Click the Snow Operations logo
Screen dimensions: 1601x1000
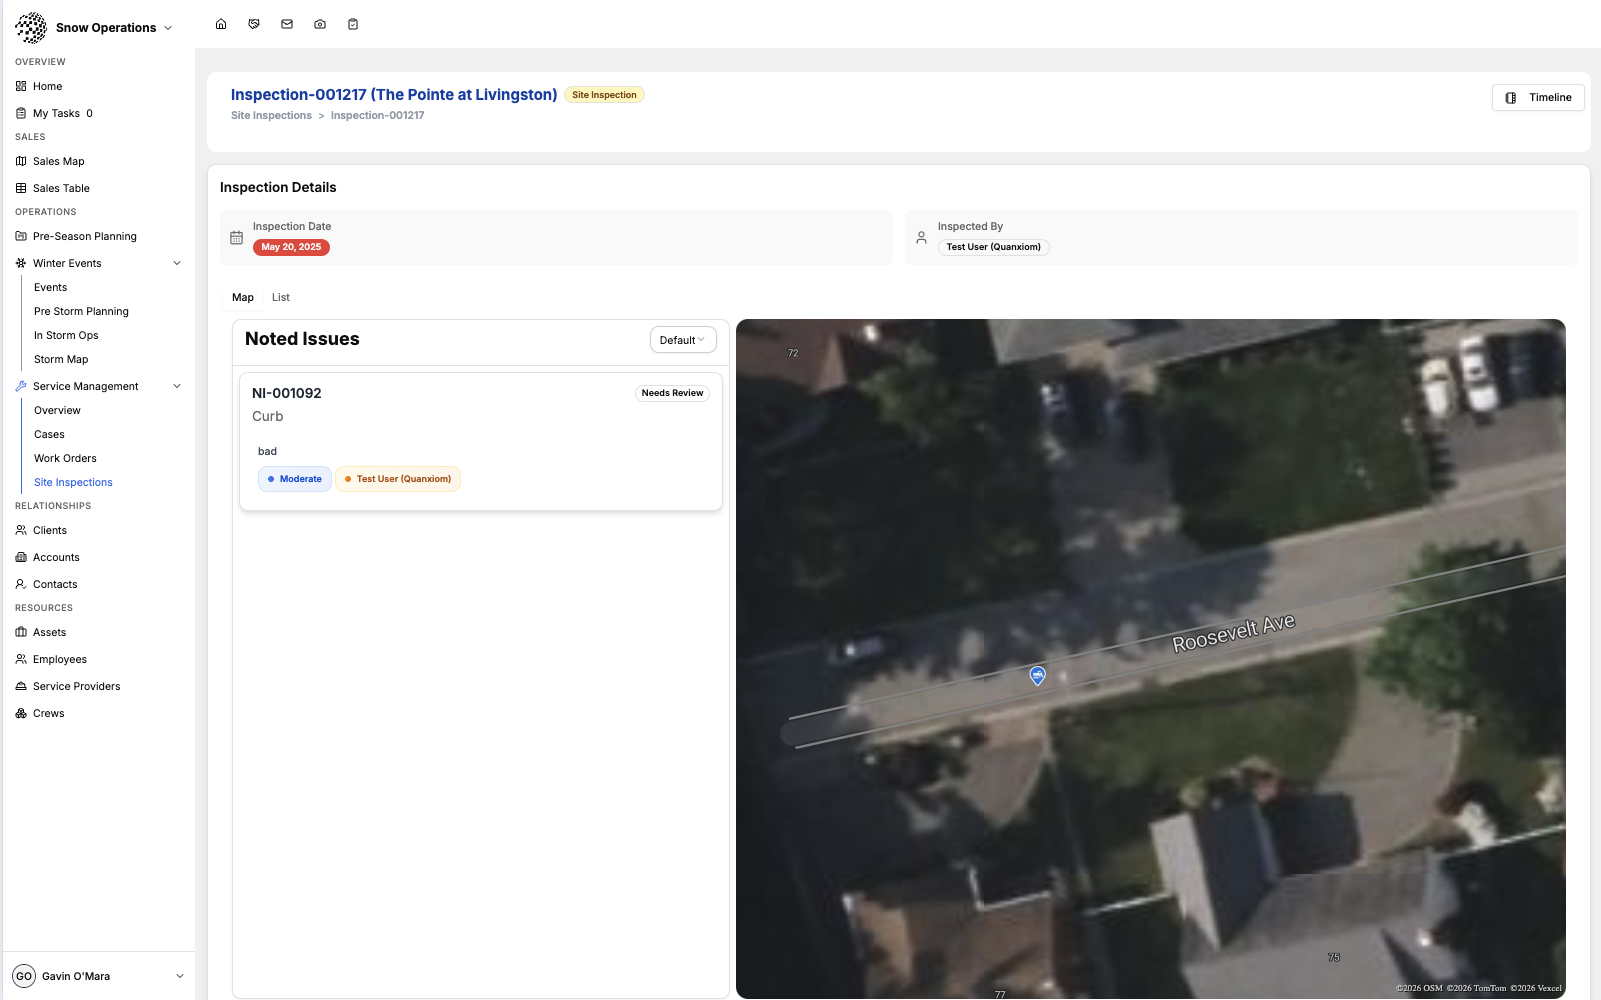click(31, 28)
